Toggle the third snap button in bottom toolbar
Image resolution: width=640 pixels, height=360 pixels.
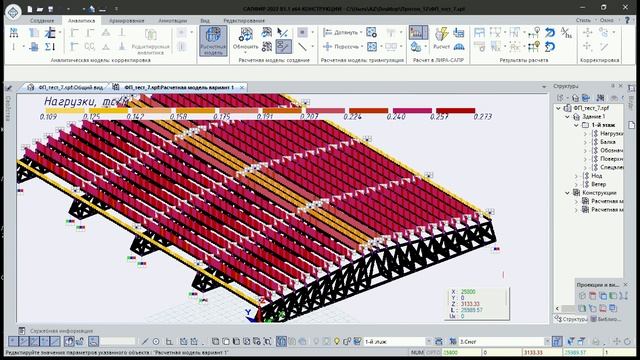pyautogui.click(x=34, y=341)
